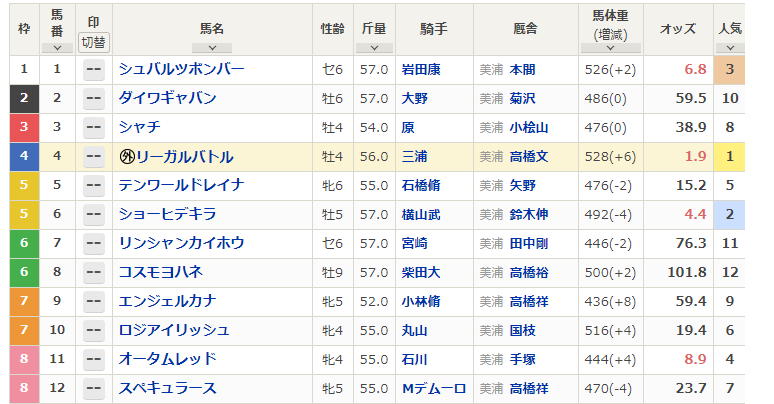The height and width of the screenshot is (404, 774).
Task: Open jockey 大野 profile
Action: tap(415, 98)
